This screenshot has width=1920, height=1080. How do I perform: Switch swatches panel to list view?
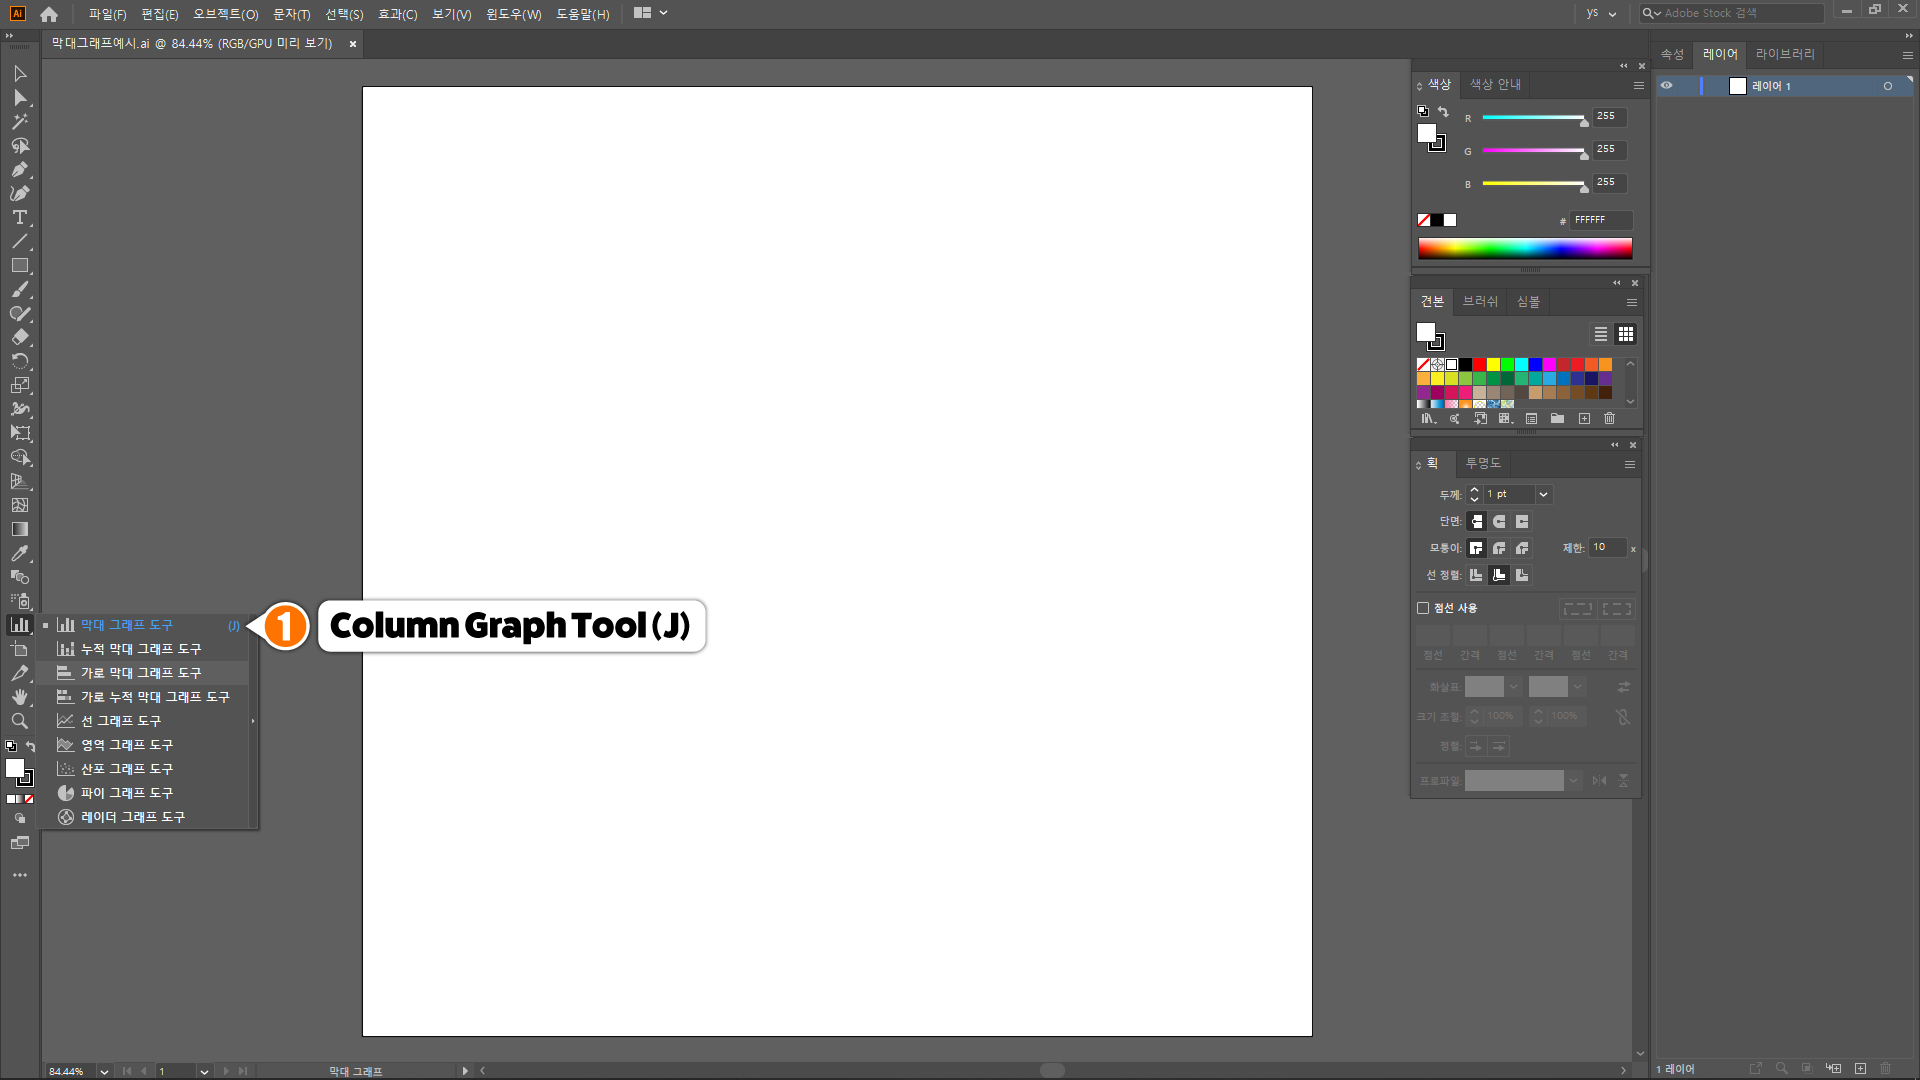click(x=1600, y=334)
